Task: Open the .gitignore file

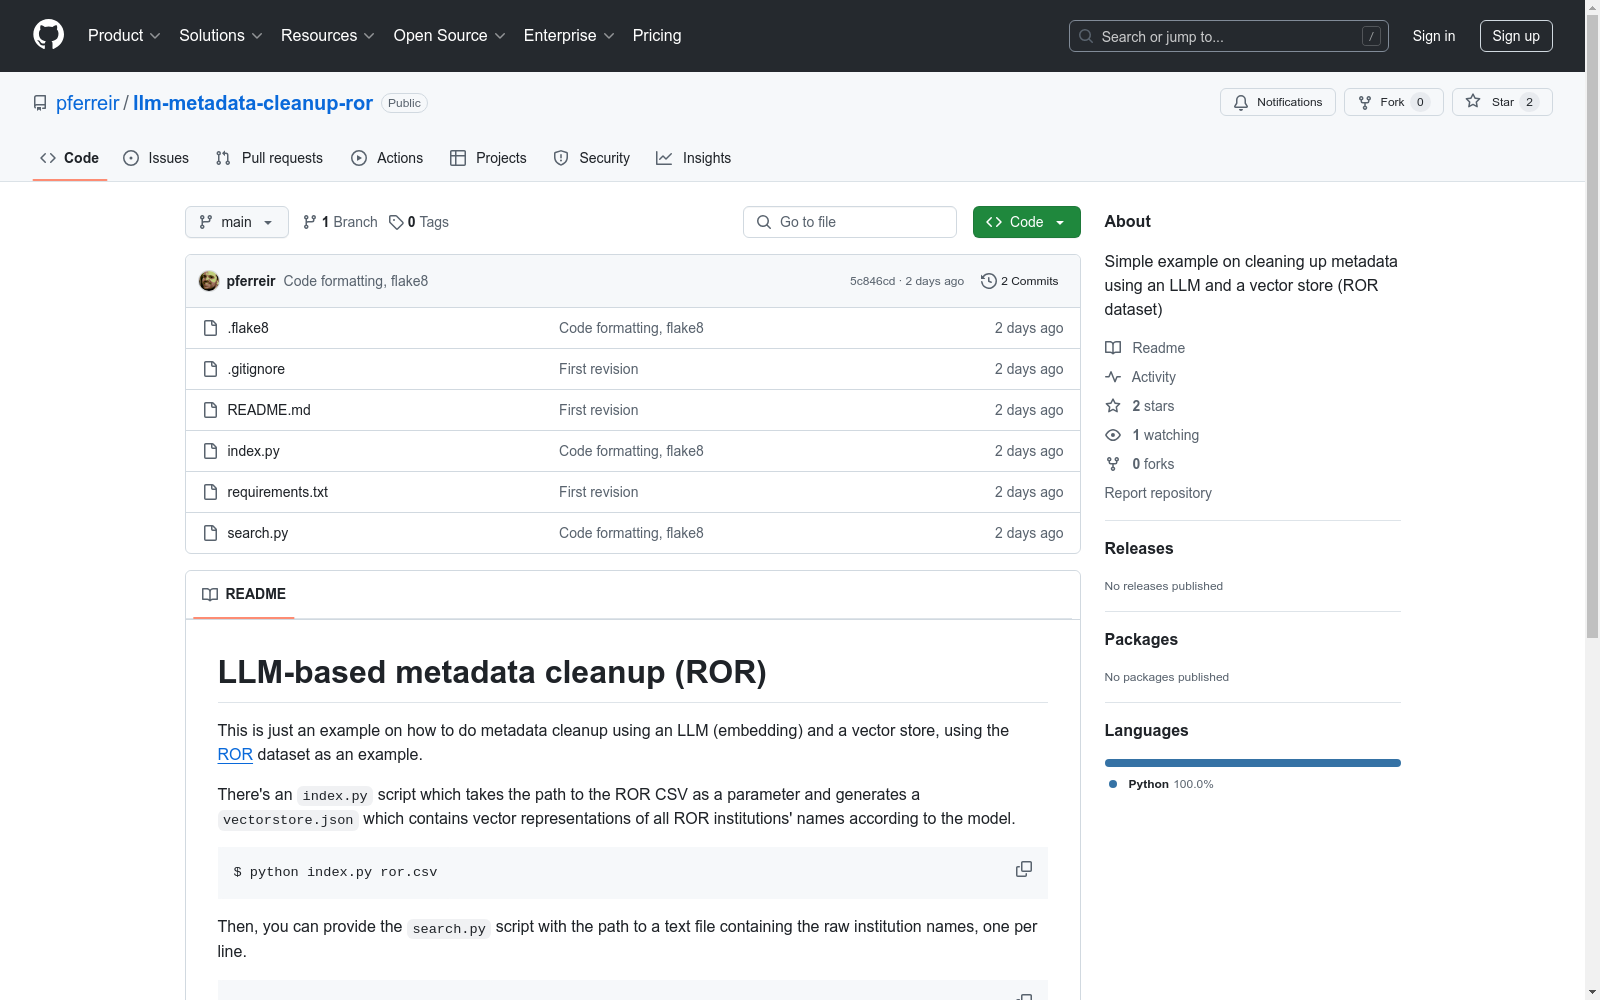Action: 256,369
